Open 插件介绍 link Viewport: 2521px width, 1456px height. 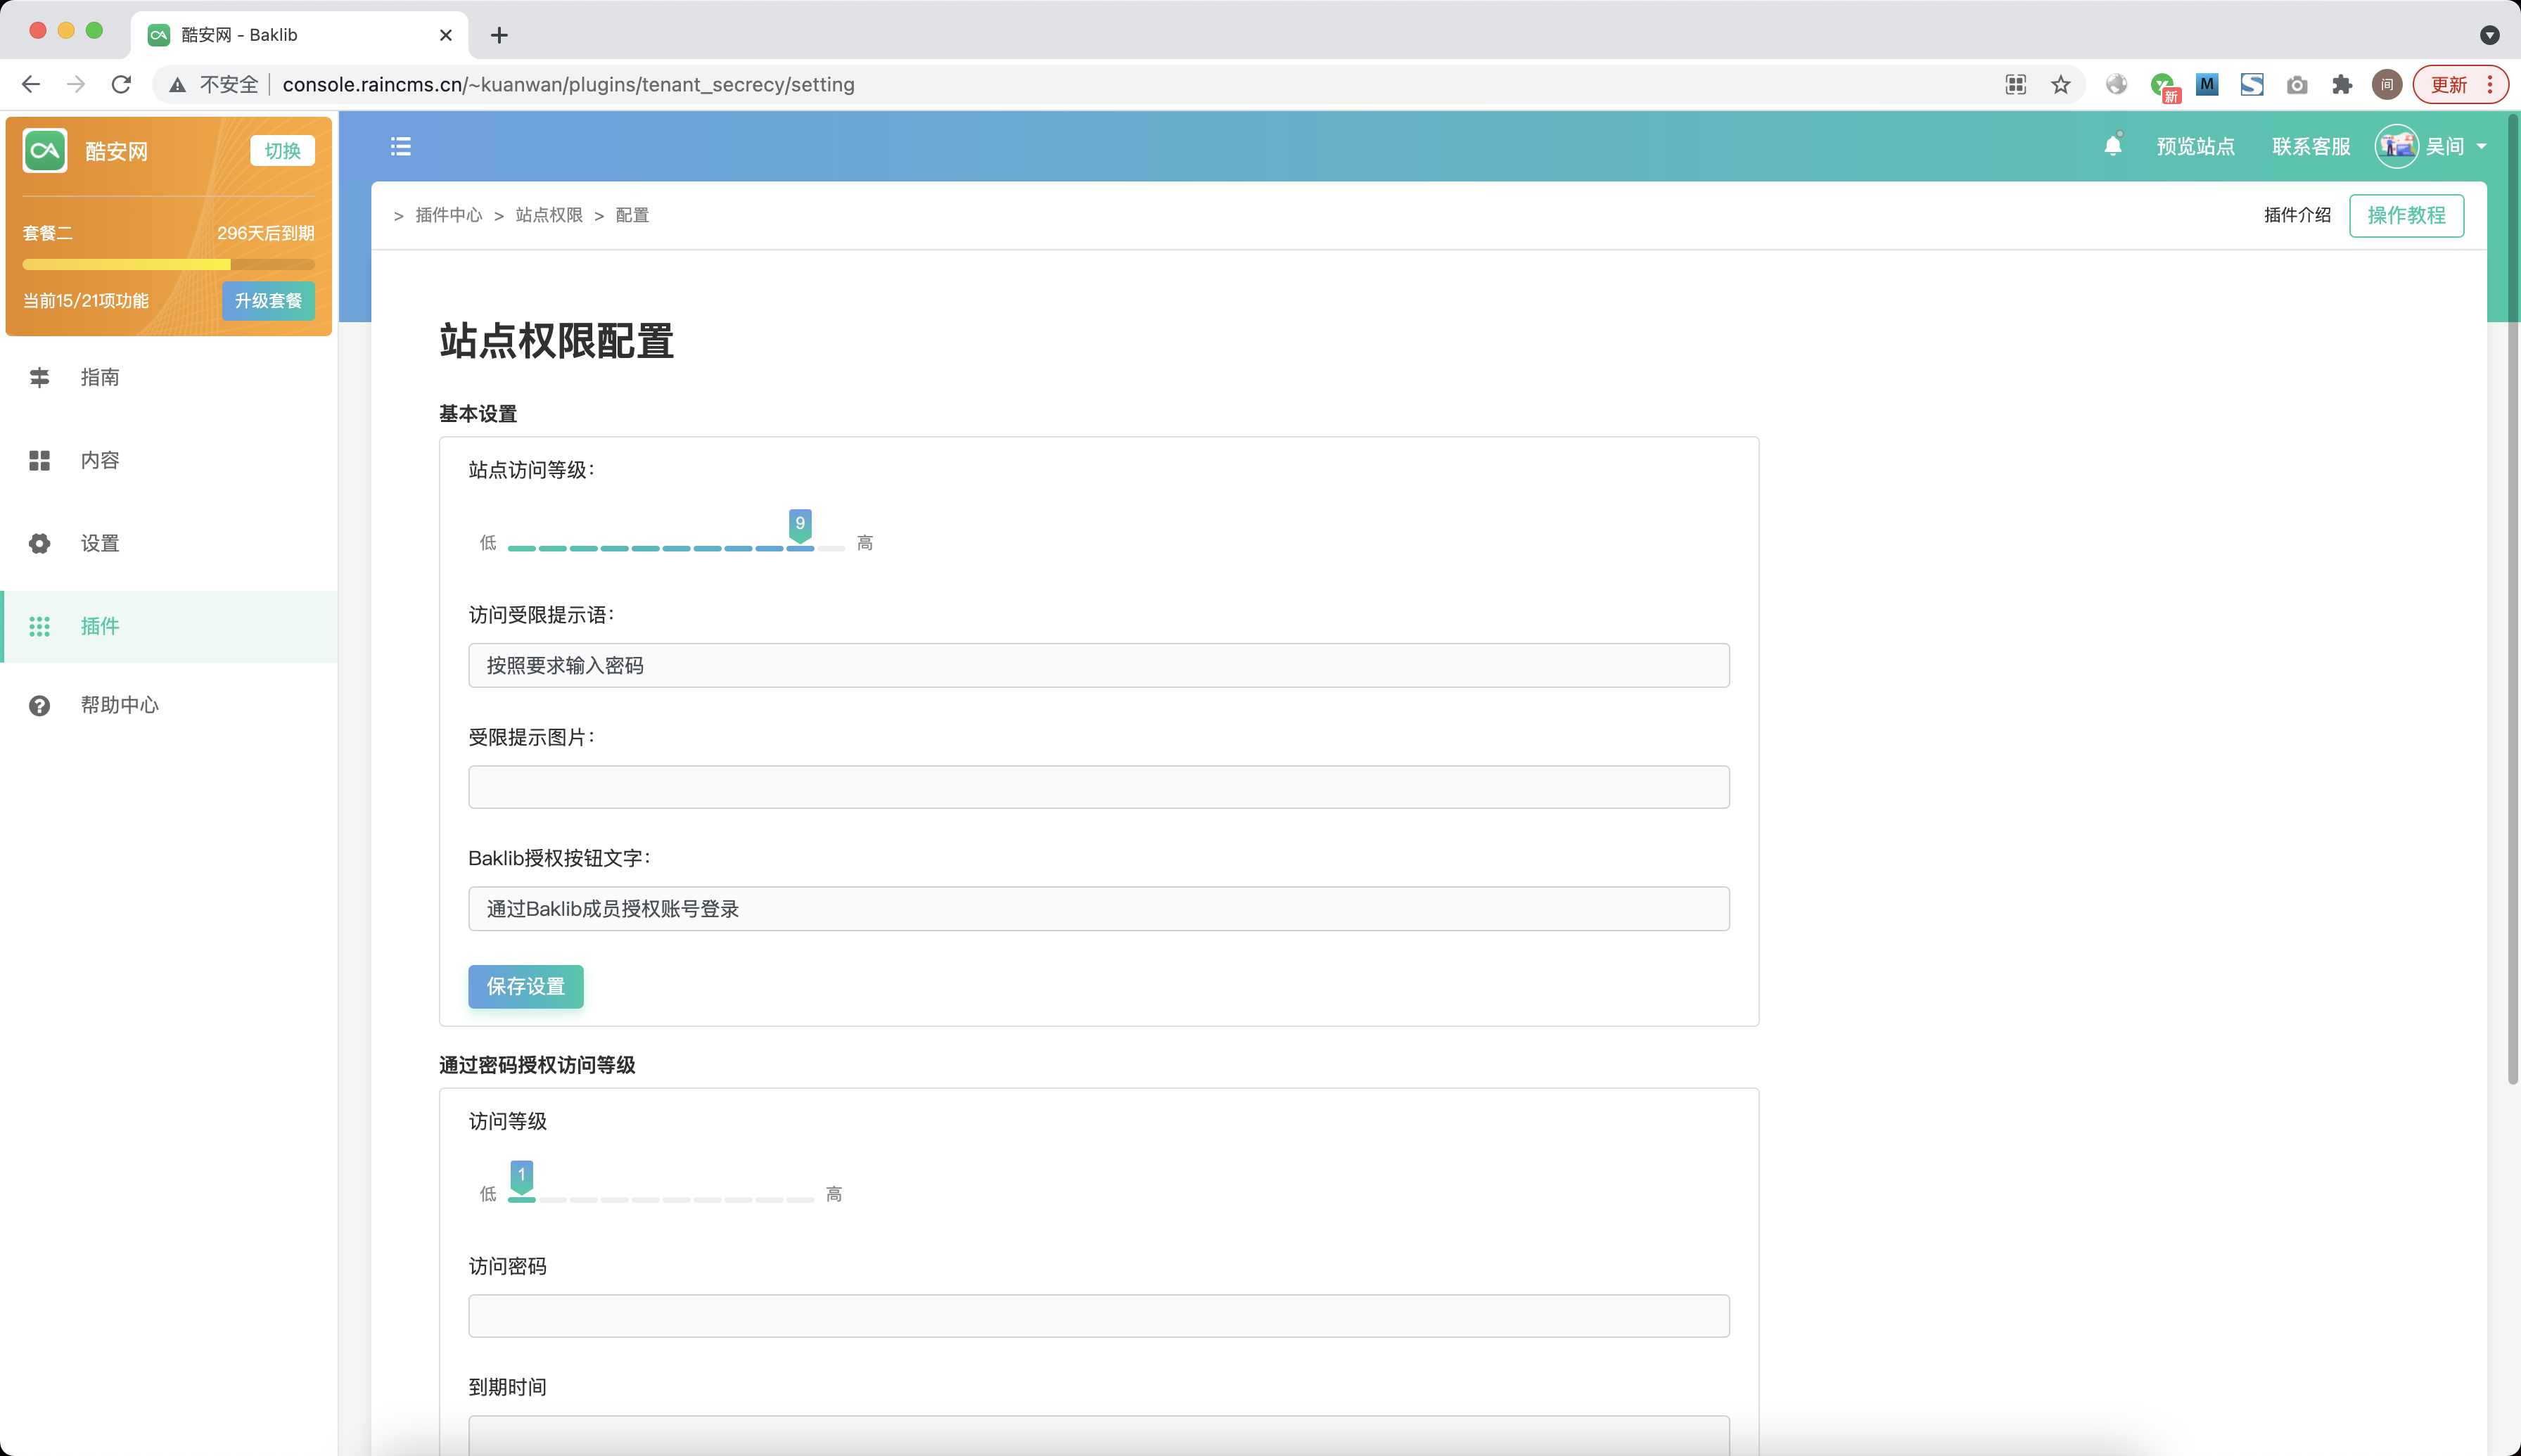(x=2297, y=215)
